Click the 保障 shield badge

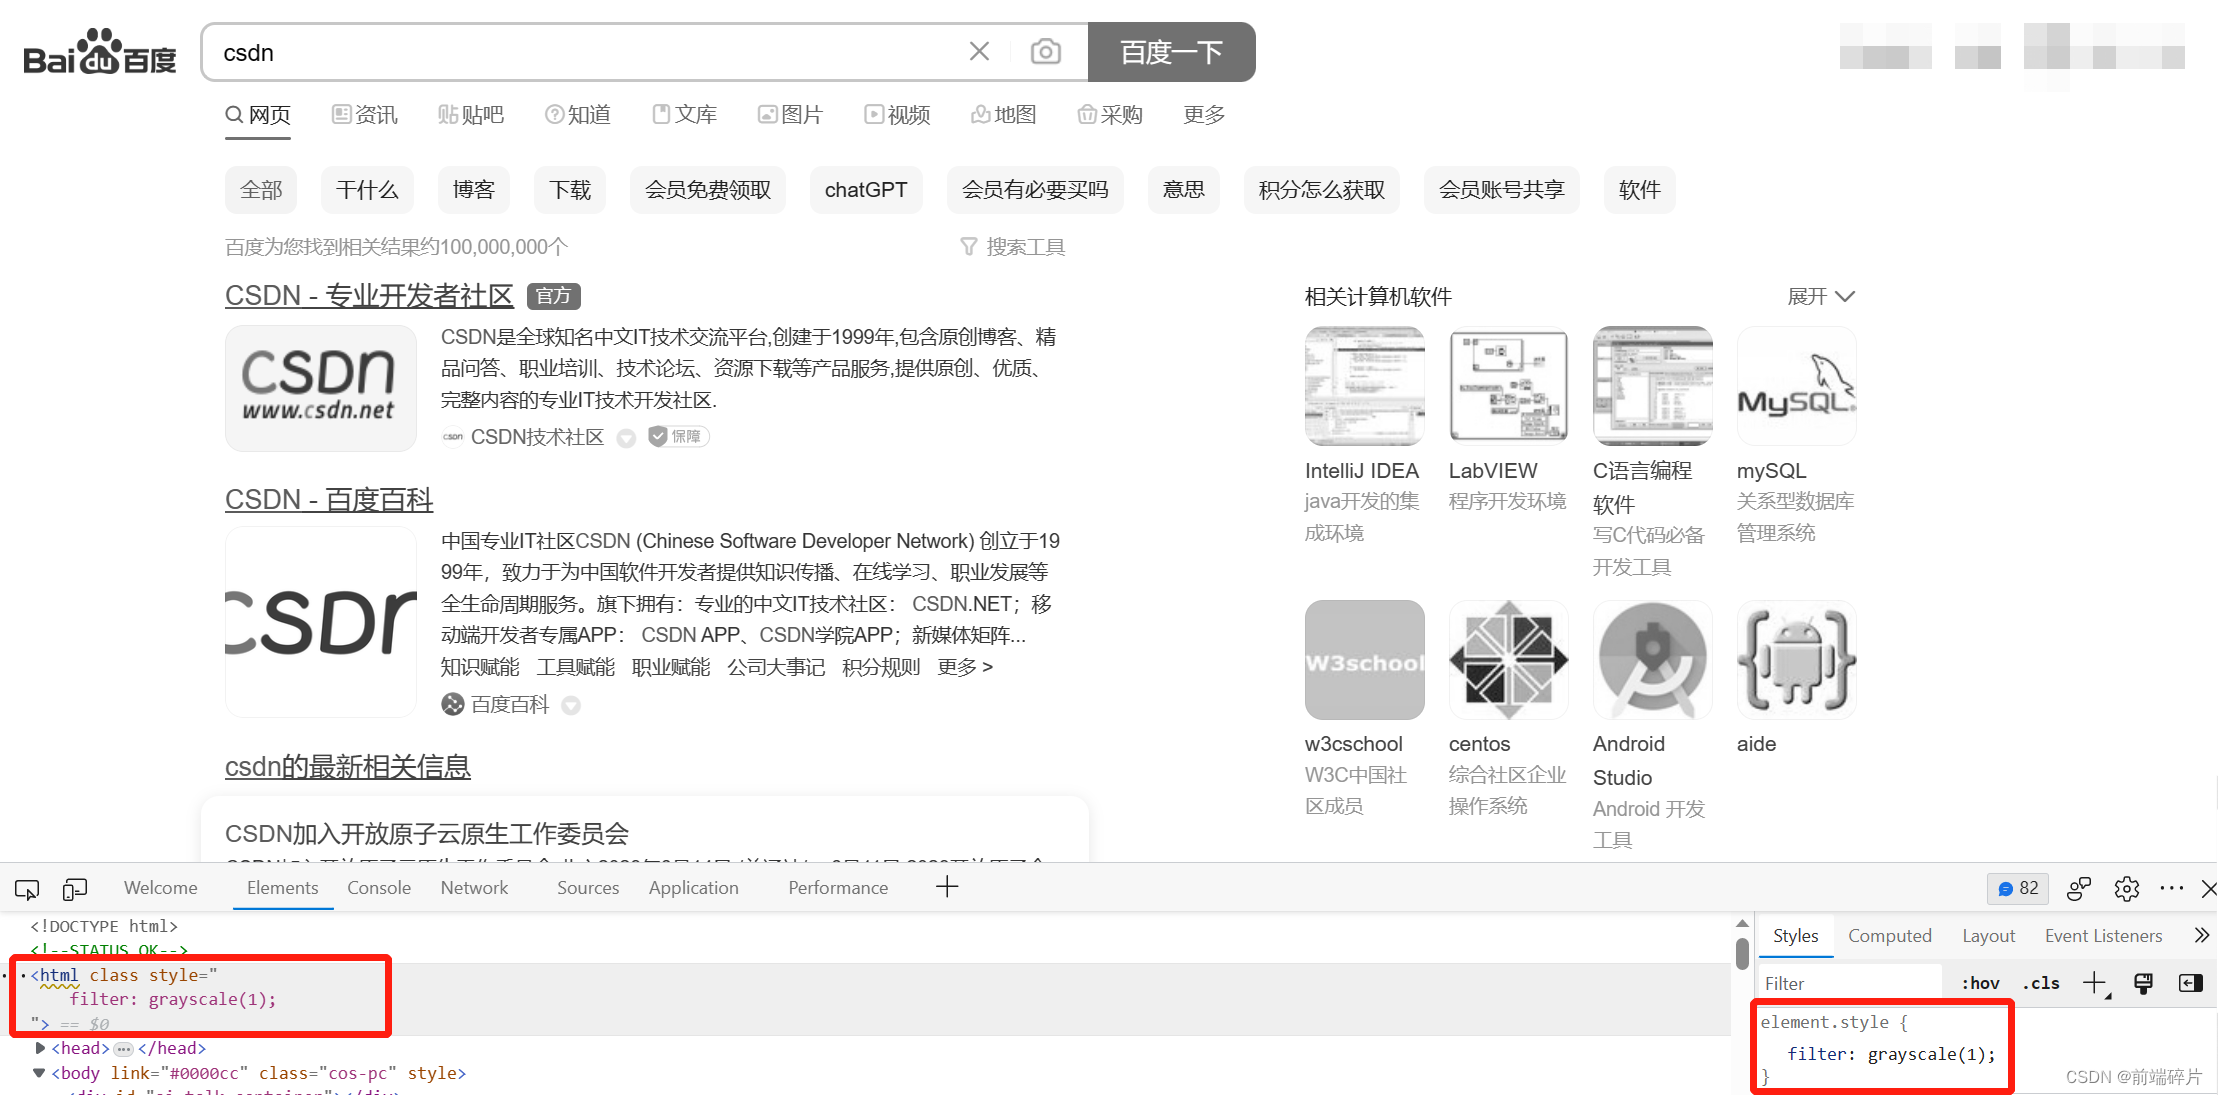click(679, 437)
